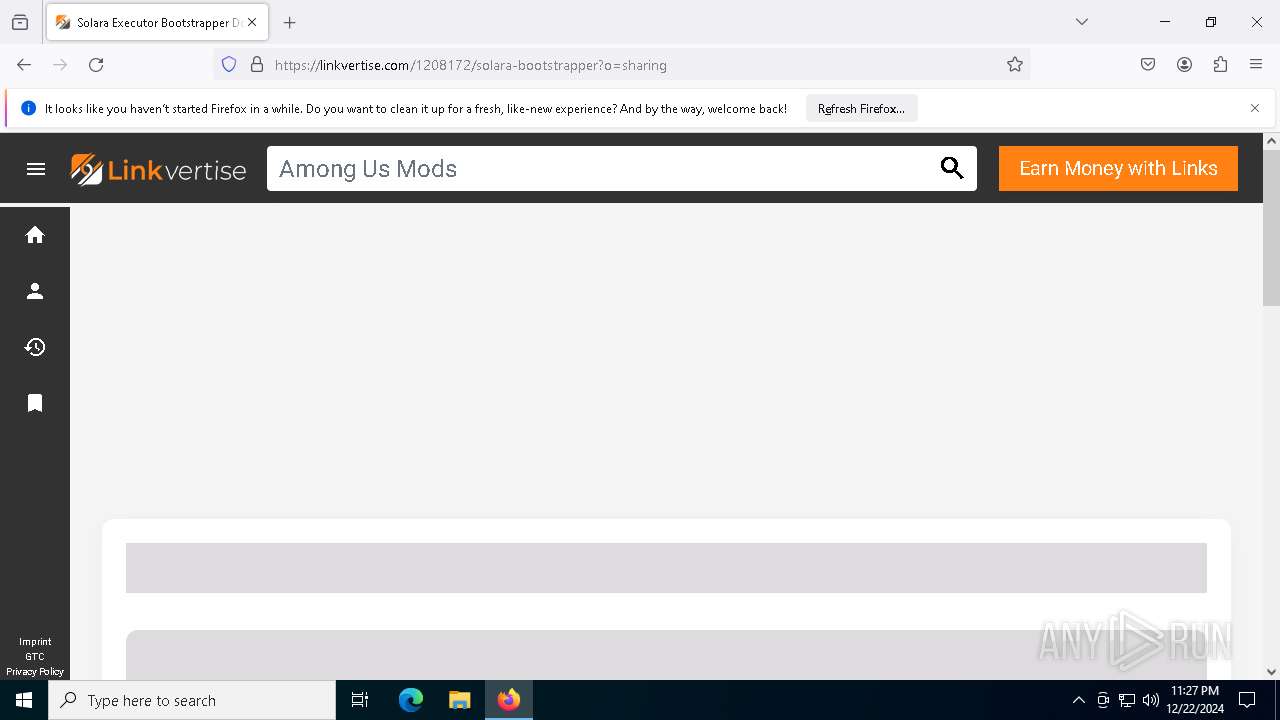Click page scrollbar up arrow
Viewport: 1280px width, 720px height.
[x=1271, y=141]
